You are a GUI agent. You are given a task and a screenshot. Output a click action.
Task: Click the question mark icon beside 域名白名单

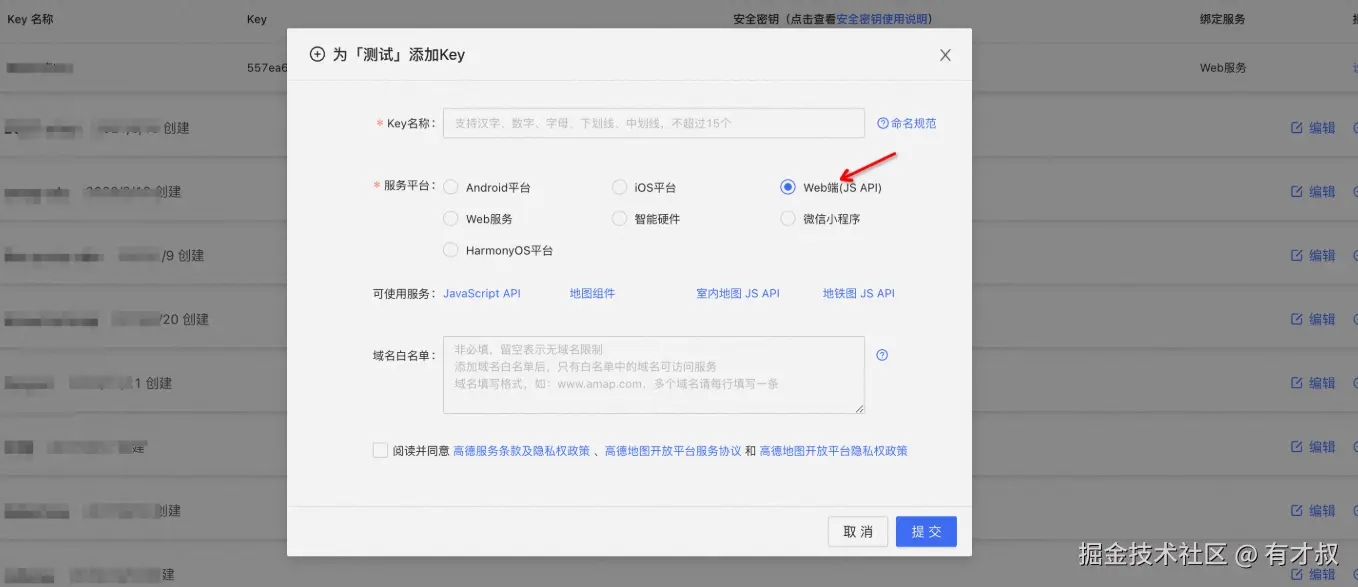click(882, 355)
